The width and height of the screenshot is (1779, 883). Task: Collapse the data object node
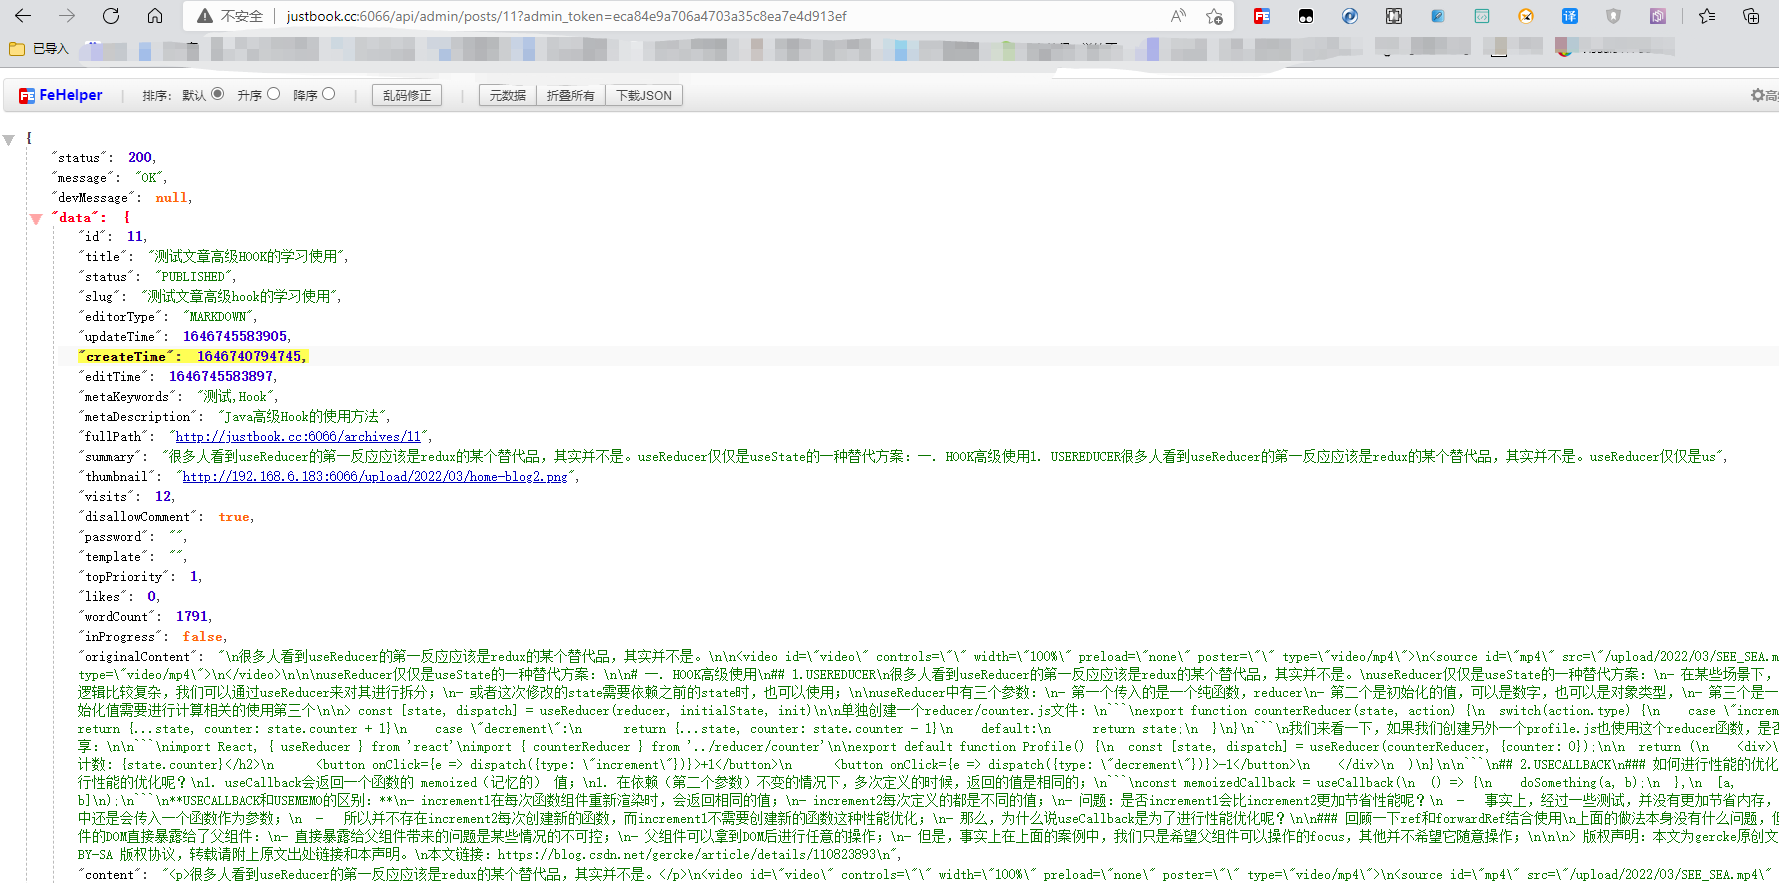pos(36,219)
